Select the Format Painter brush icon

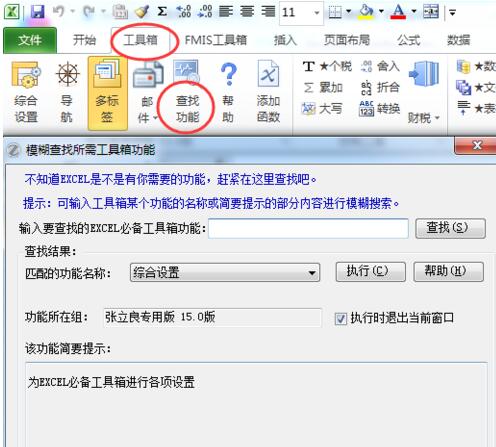point(142,12)
